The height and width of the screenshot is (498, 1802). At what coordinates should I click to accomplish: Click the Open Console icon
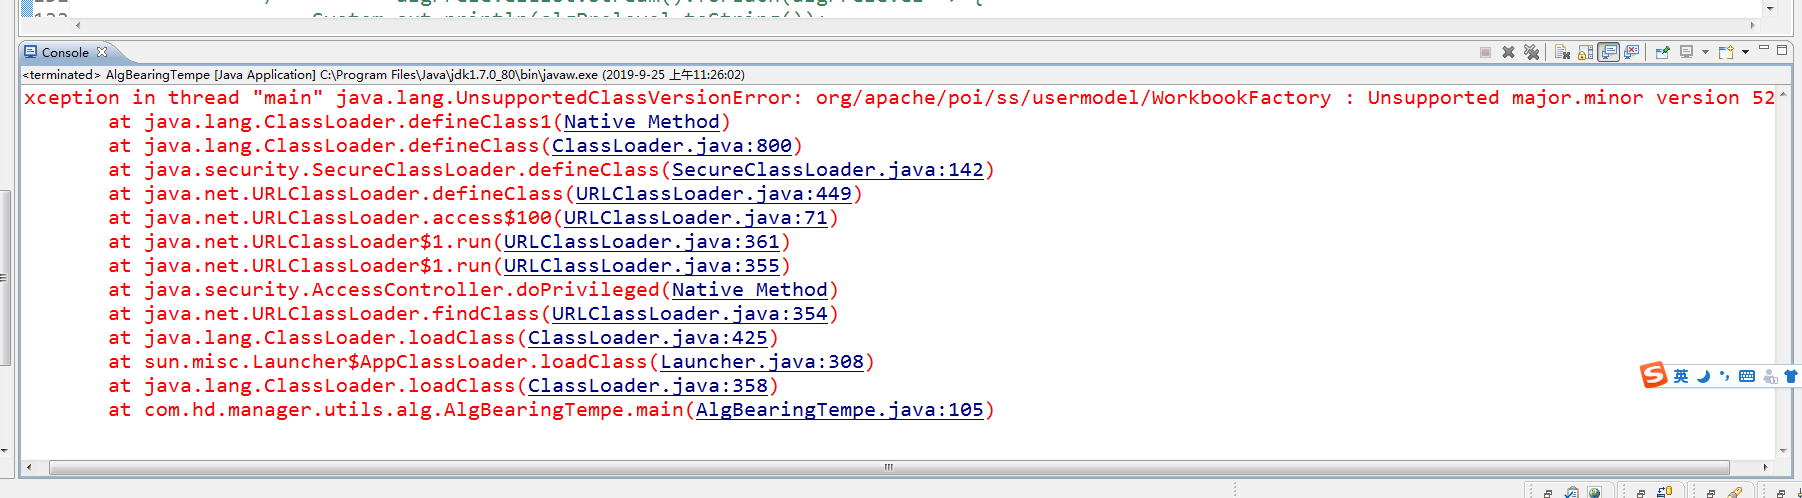1726,52
